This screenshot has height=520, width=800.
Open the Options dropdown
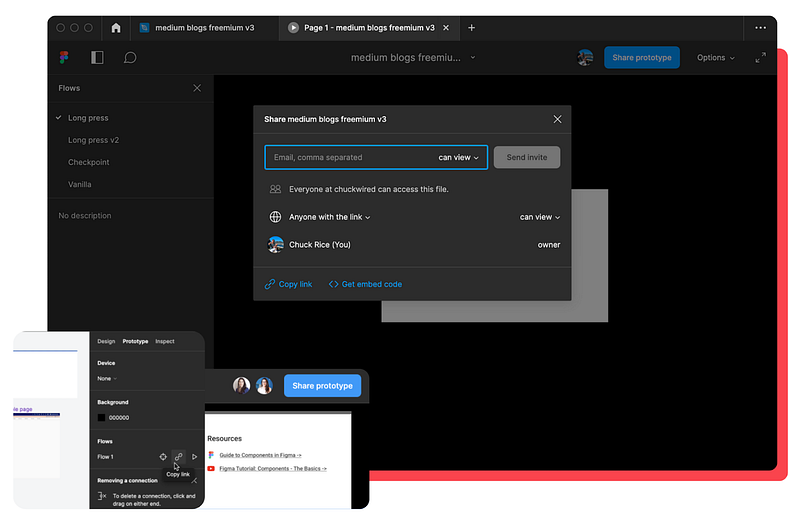(x=716, y=58)
